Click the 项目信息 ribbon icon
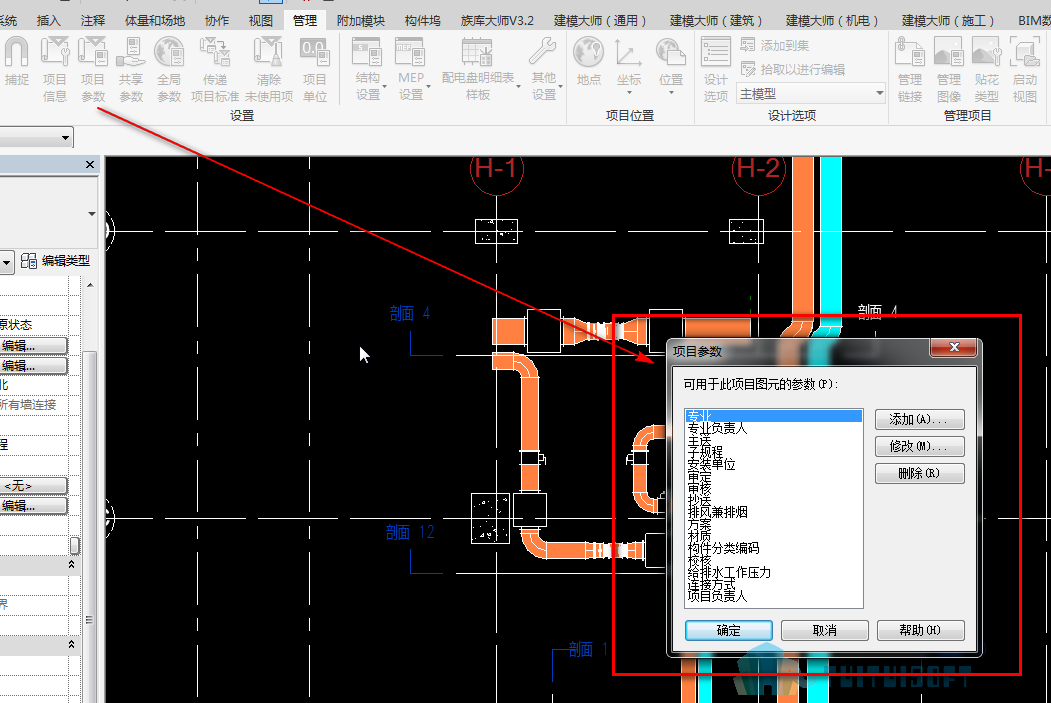 [x=54, y=69]
